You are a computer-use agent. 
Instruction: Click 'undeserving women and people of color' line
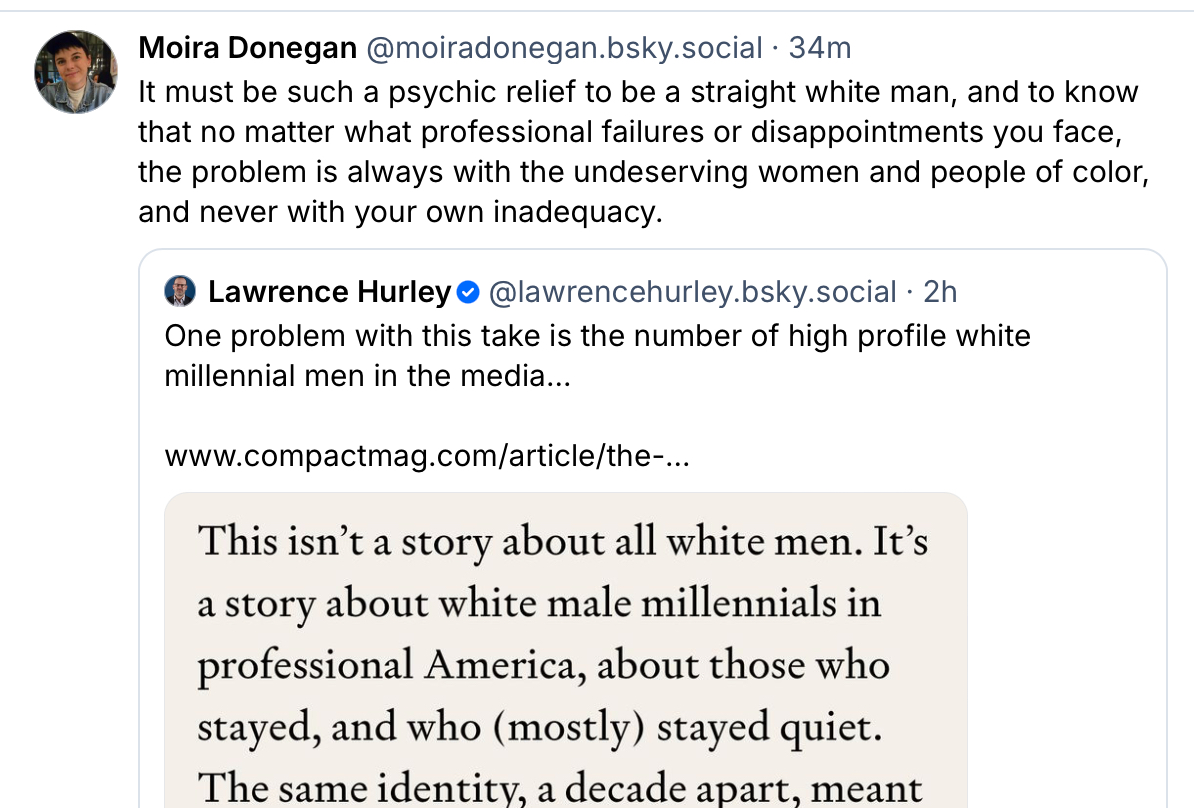point(641,173)
